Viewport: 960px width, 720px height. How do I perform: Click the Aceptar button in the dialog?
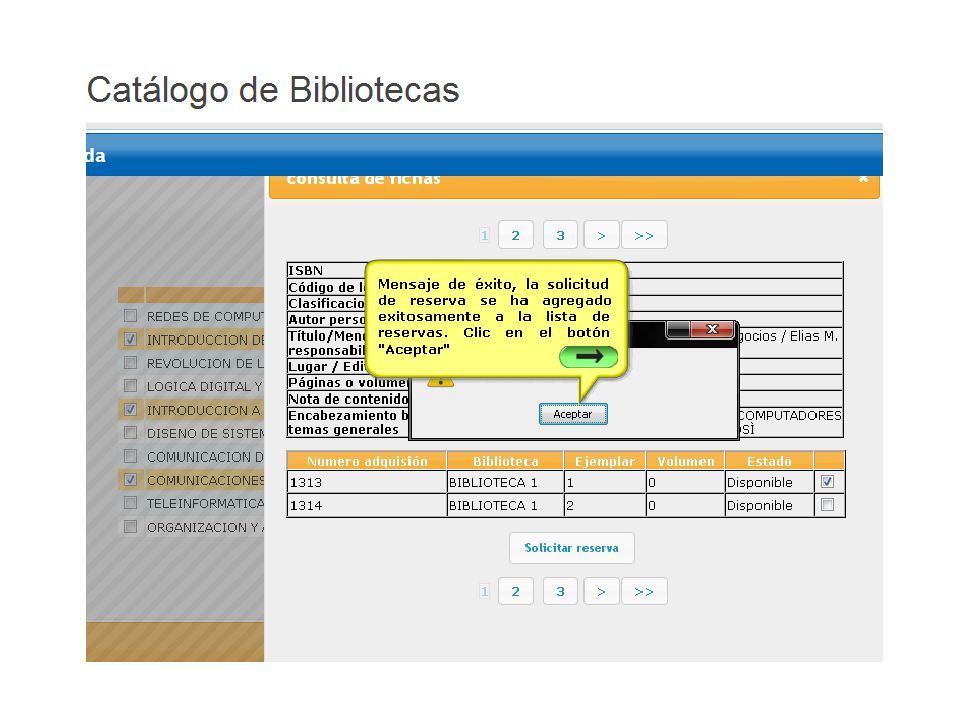click(x=573, y=414)
